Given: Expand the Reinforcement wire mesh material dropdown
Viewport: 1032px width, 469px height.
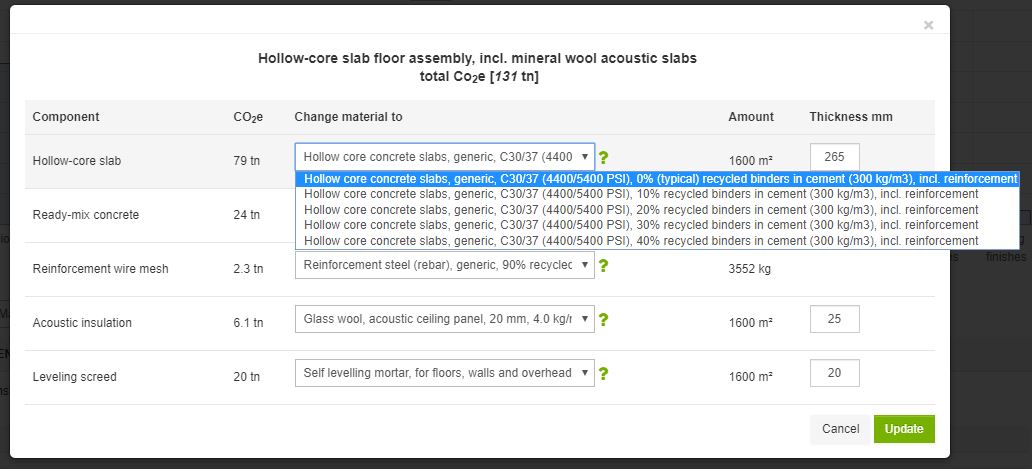Looking at the screenshot, I should 444,265.
